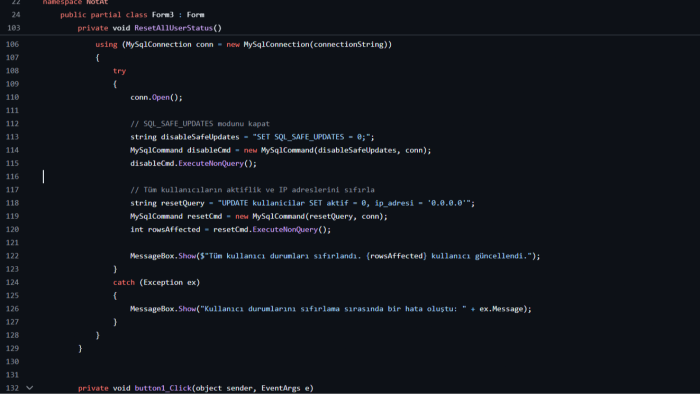Click 'int rowsAffected' on line 120
Image resolution: width=700 pixels, height=394 pixels.
[x=165, y=229]
